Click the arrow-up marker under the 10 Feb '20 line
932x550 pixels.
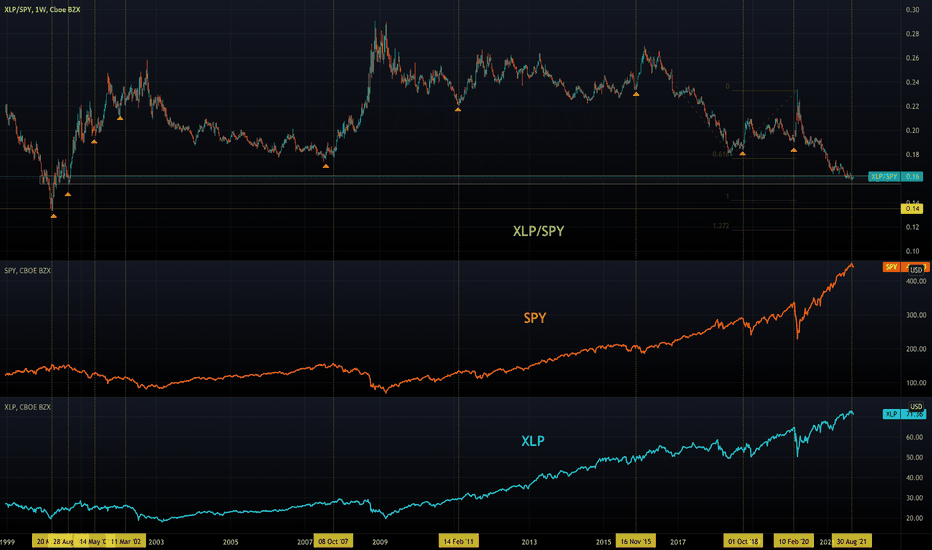(794, 150)
